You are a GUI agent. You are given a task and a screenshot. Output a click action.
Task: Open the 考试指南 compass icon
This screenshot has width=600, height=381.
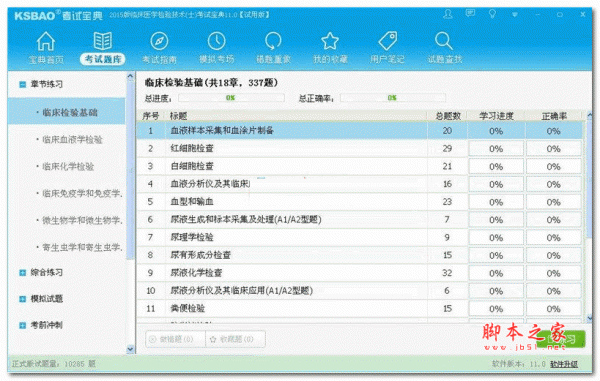pyautogui.click(x=159, y=41)
